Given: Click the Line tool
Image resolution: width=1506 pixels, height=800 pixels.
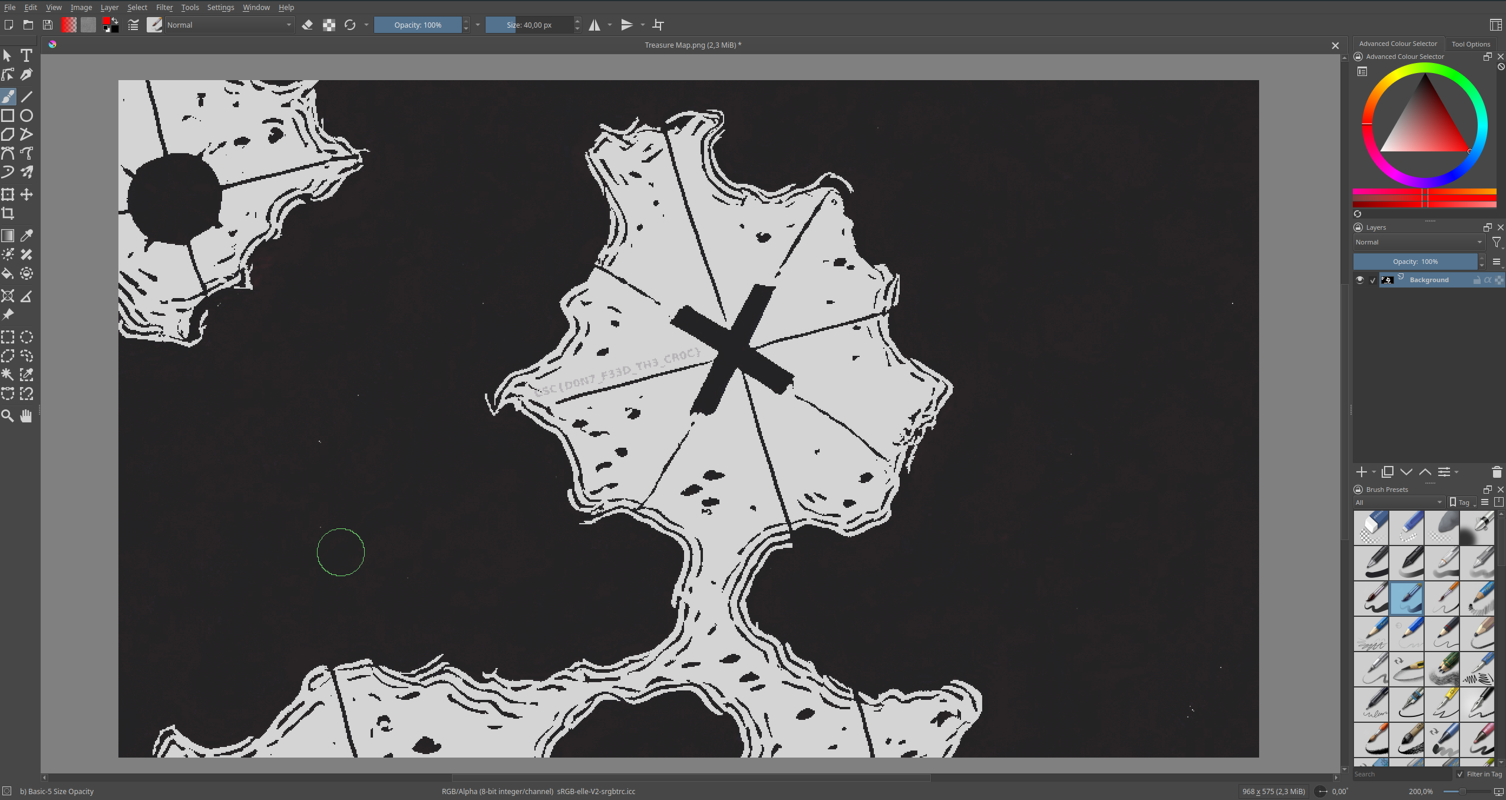Looking at the screenshot, I should 27,97.
